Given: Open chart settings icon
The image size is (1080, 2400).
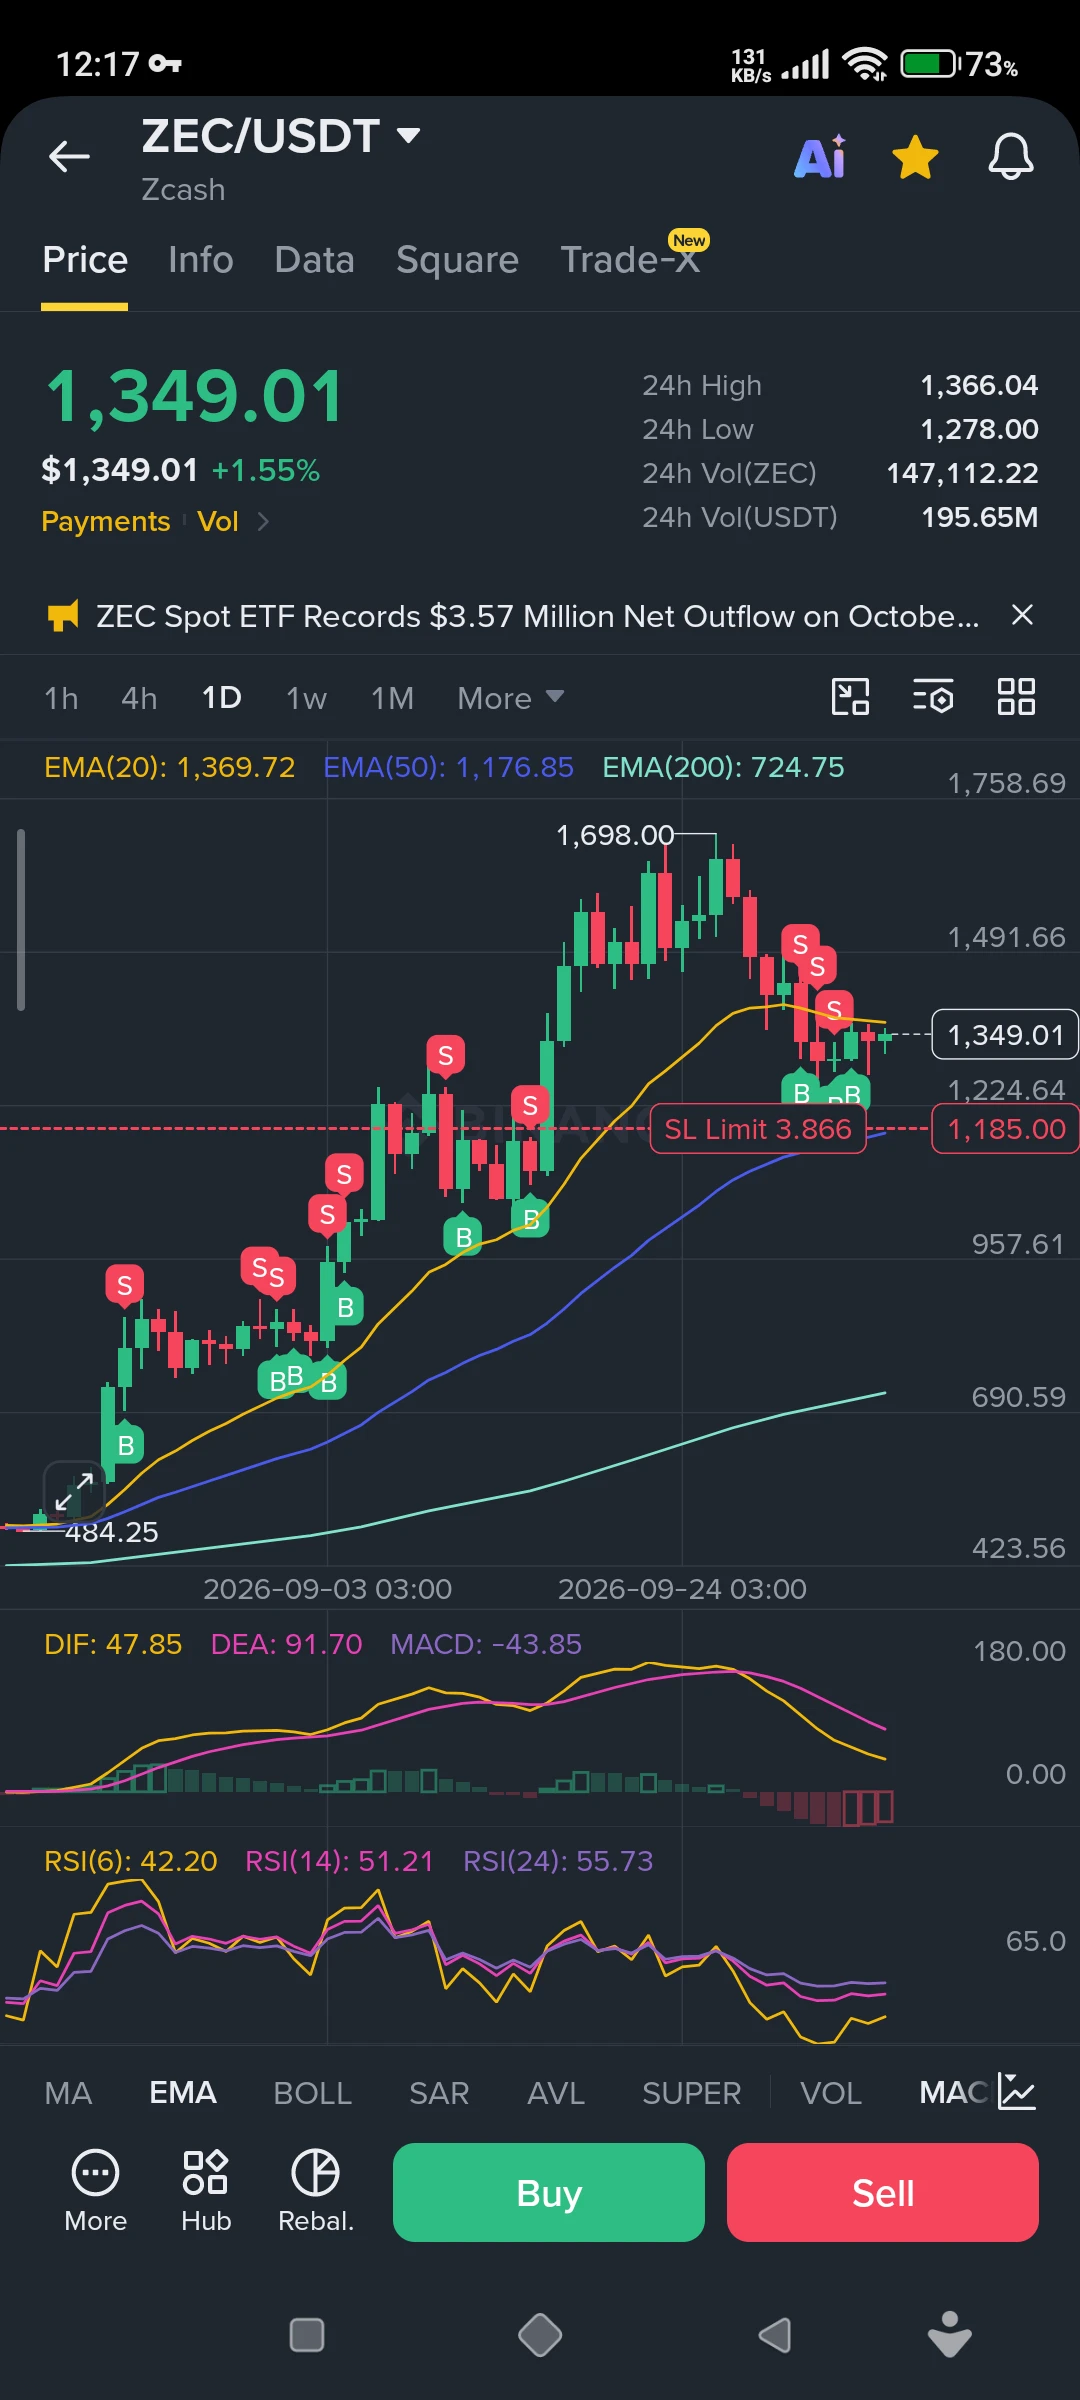Looking at the screenshot, I should coord(933,697).
